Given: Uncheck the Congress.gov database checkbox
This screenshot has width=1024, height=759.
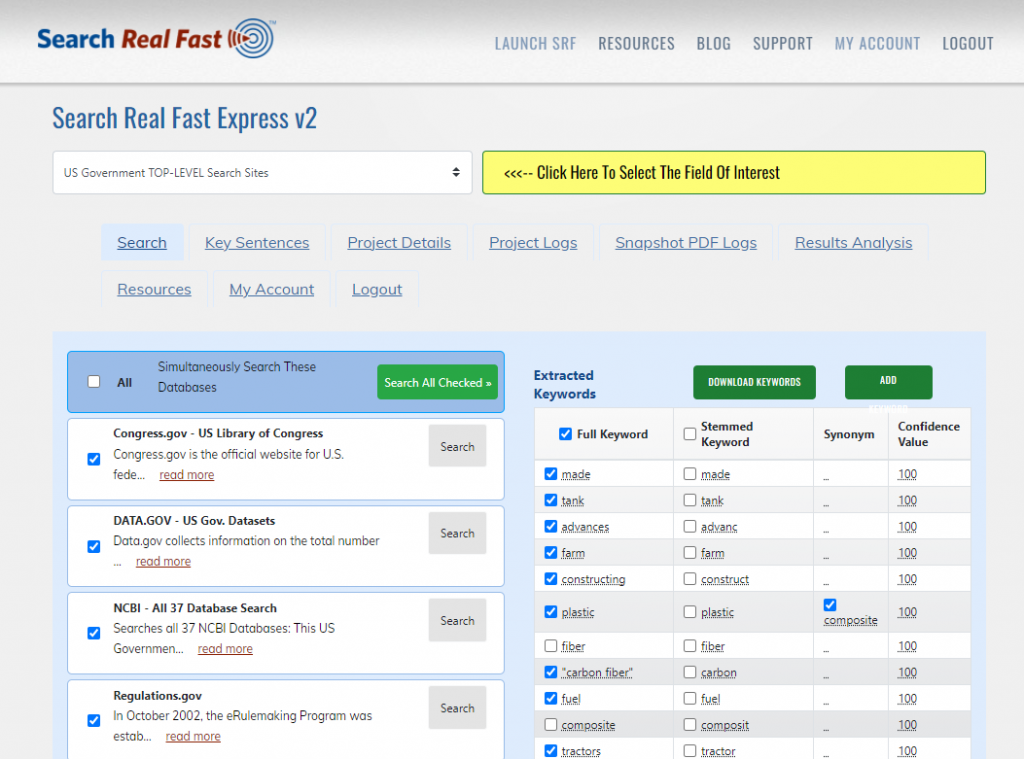Looking at the screenshot, I should 94,459.
